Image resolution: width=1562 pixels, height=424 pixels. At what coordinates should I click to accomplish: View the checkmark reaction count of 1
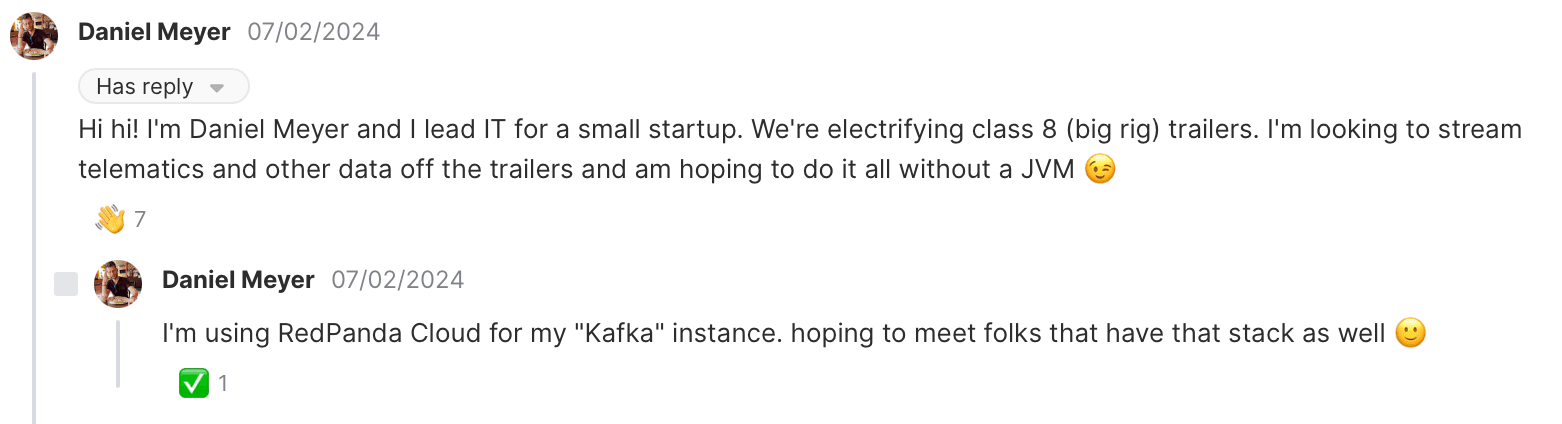[x=223, y=383]
